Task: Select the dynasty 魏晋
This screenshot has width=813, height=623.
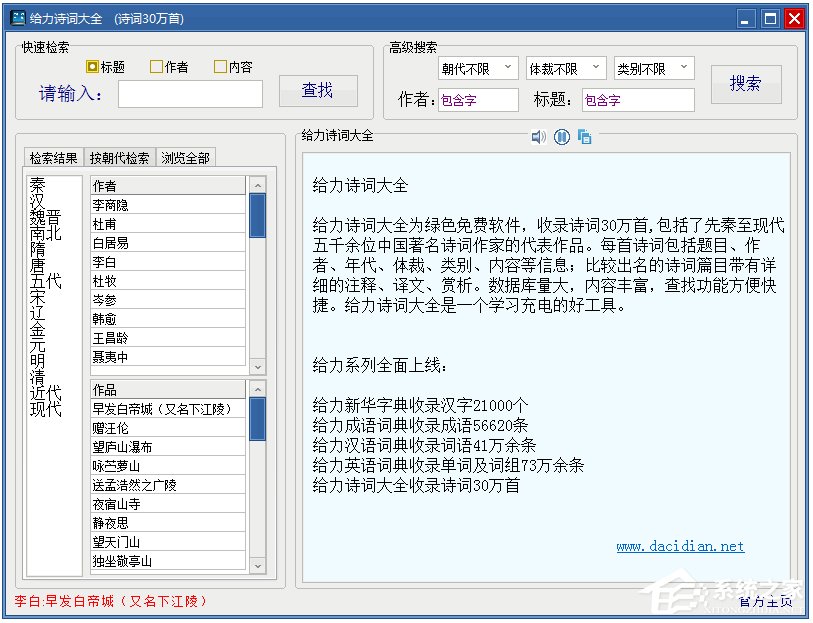Action: click(46, 217)
